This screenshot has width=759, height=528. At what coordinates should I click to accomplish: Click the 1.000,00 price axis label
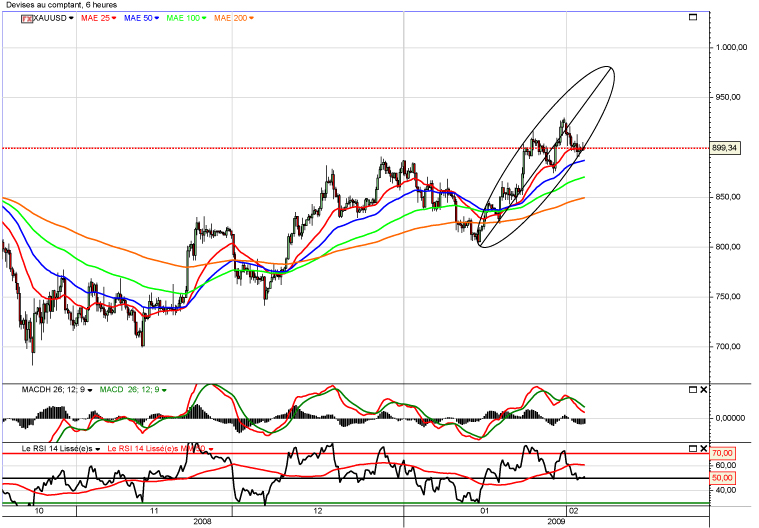731,47
